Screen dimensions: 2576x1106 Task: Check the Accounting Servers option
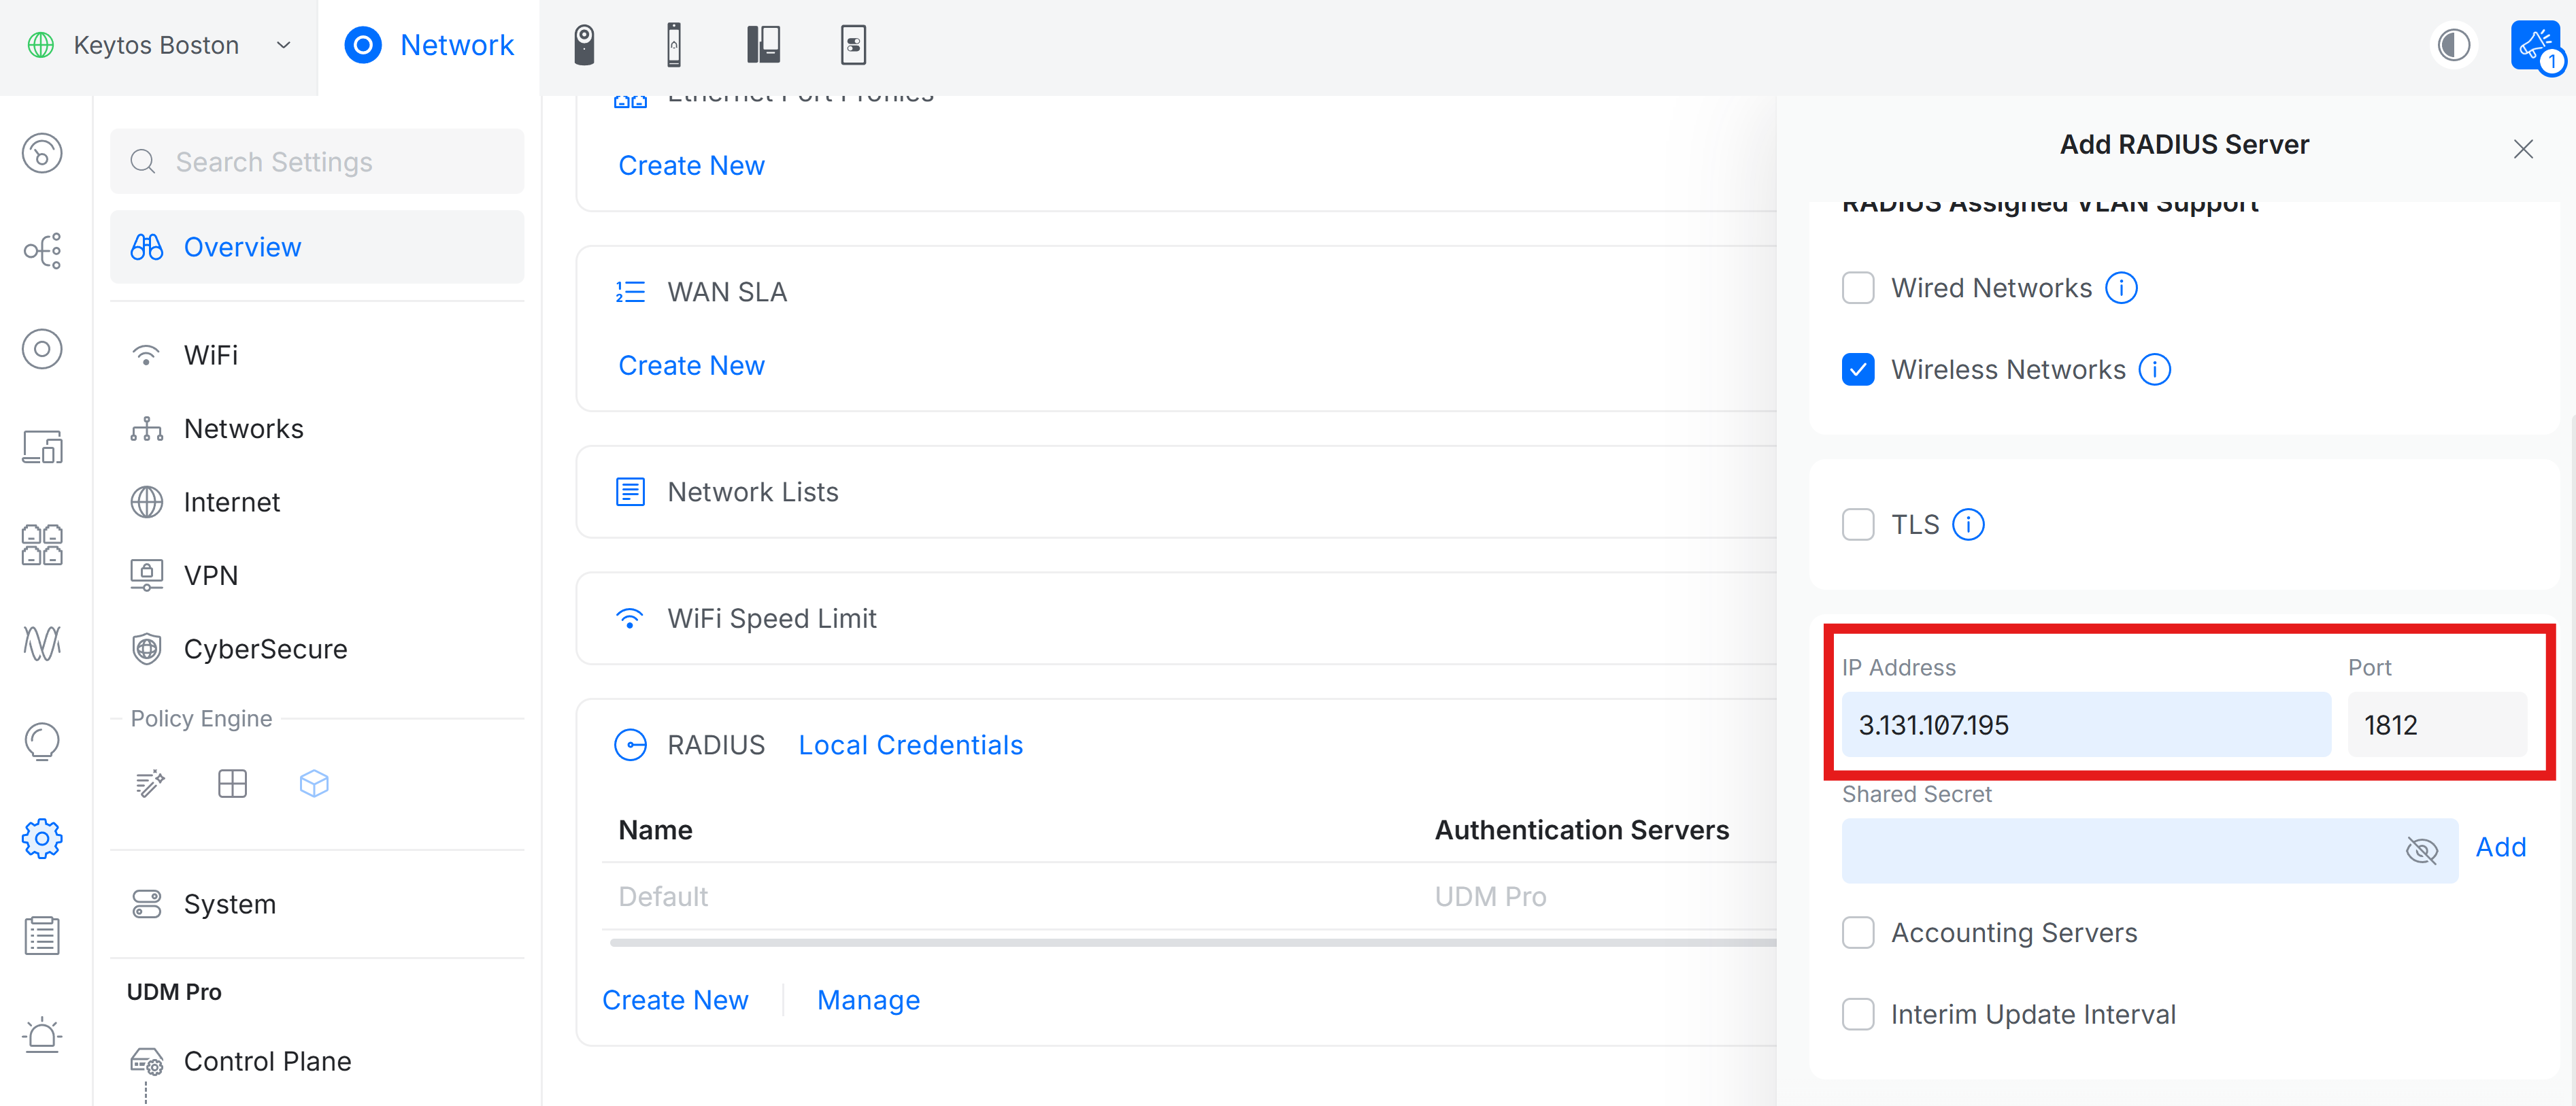(x=1858, y=932)
